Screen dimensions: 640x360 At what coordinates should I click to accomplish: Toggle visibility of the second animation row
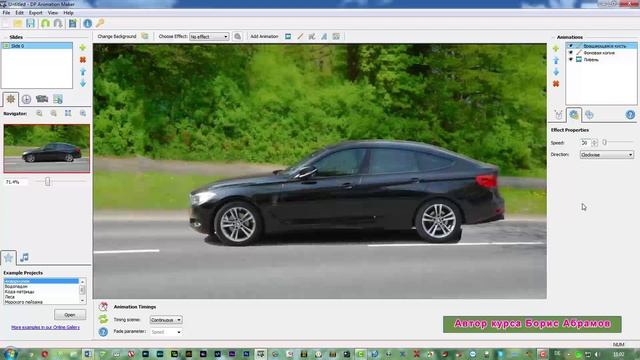571,53
